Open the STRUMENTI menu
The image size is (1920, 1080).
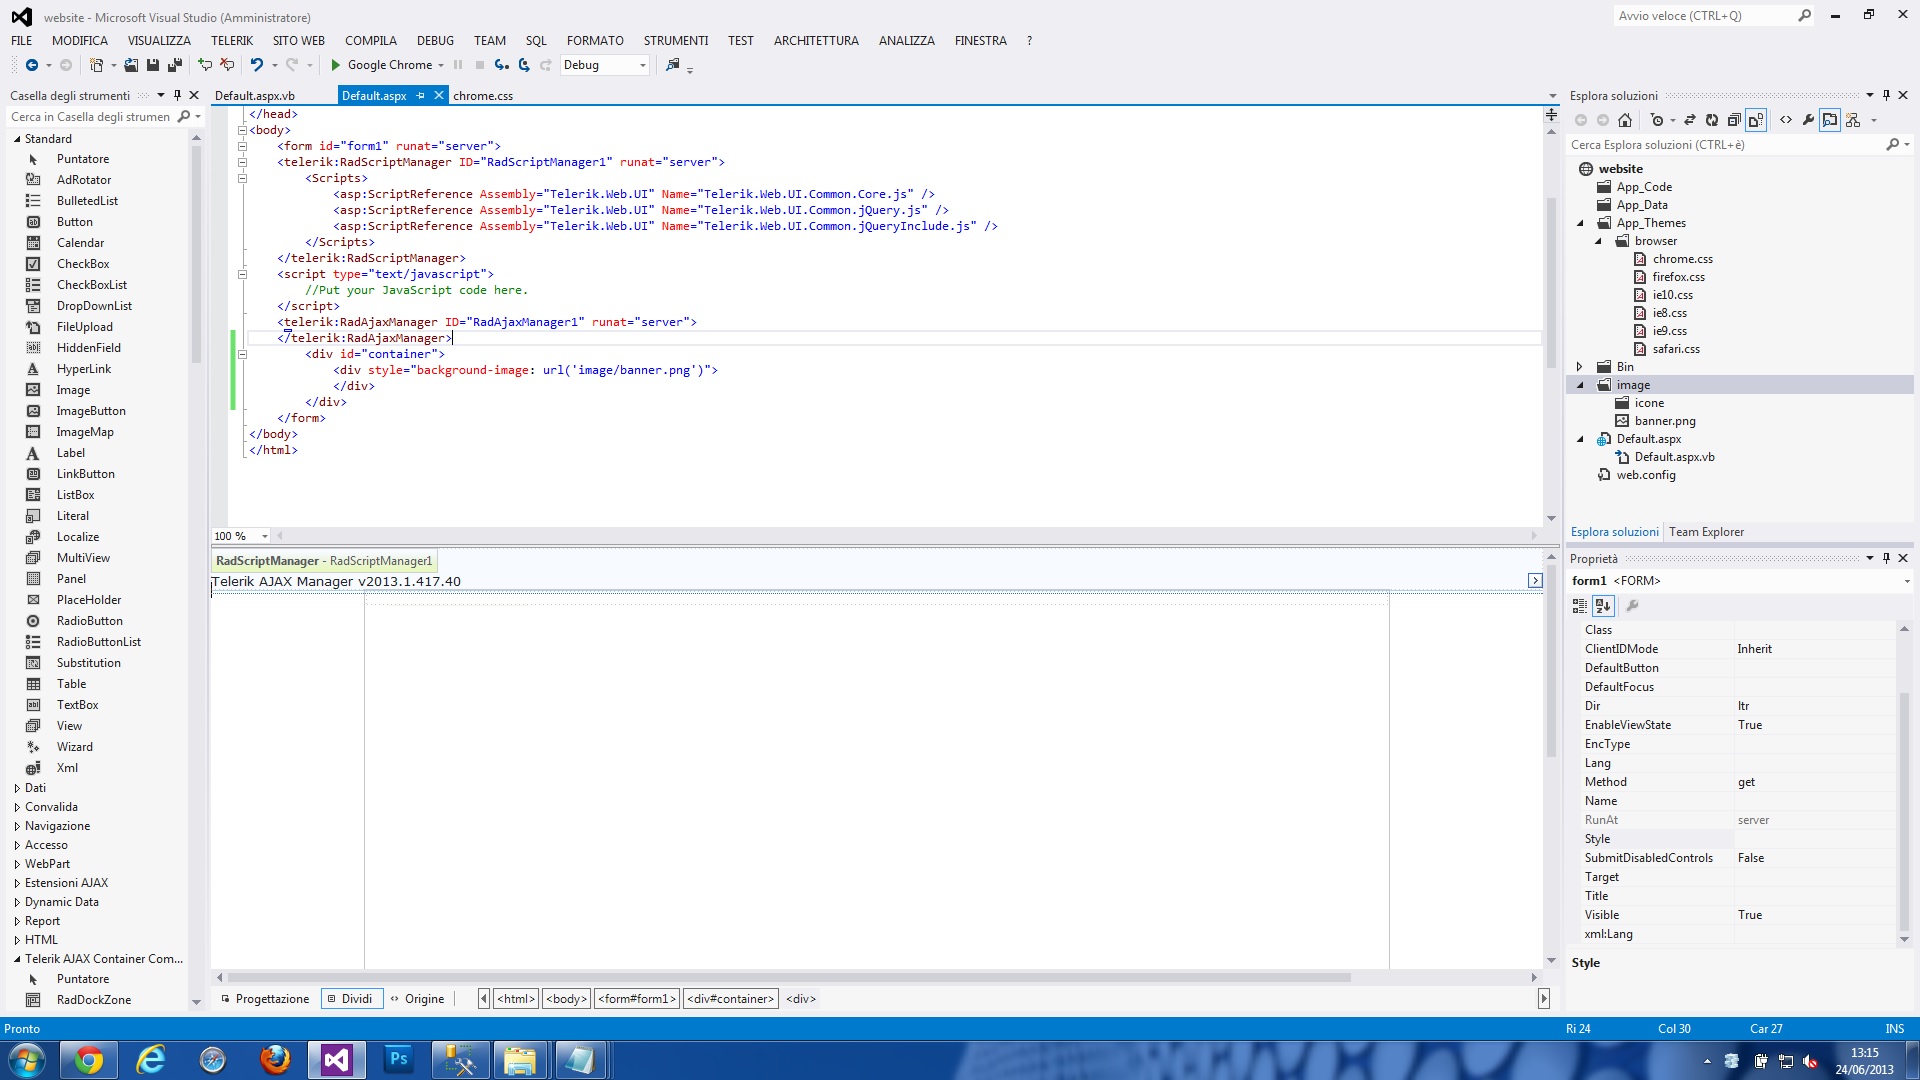676,41
